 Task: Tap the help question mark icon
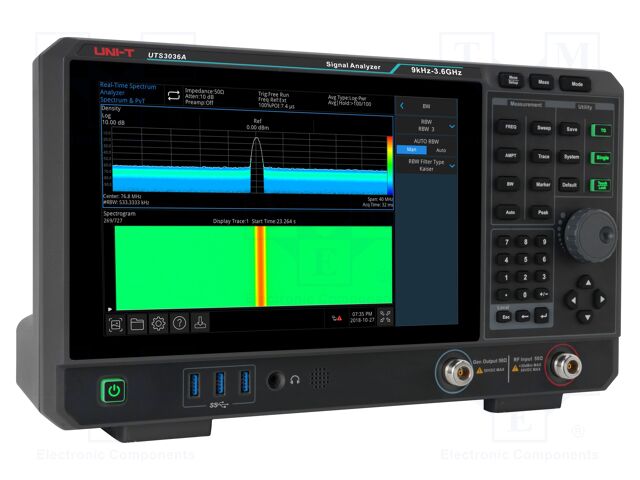179,322
